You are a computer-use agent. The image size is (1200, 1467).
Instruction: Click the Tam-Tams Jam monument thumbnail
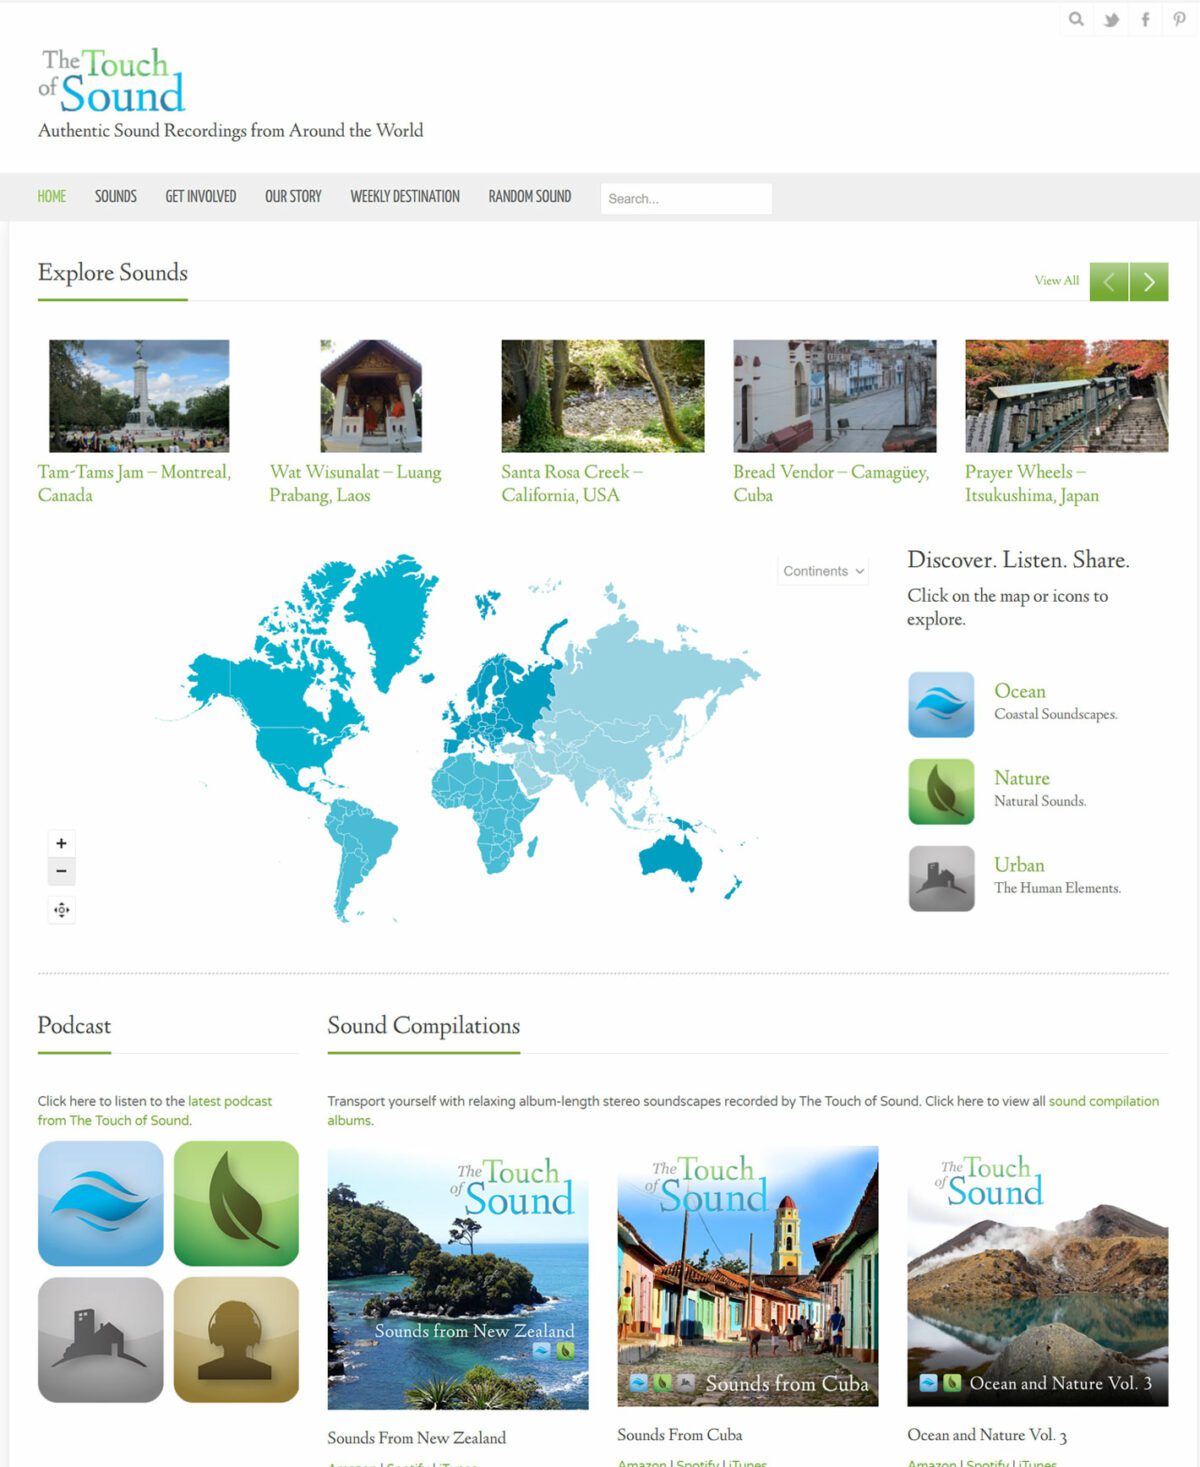(139, 396)
